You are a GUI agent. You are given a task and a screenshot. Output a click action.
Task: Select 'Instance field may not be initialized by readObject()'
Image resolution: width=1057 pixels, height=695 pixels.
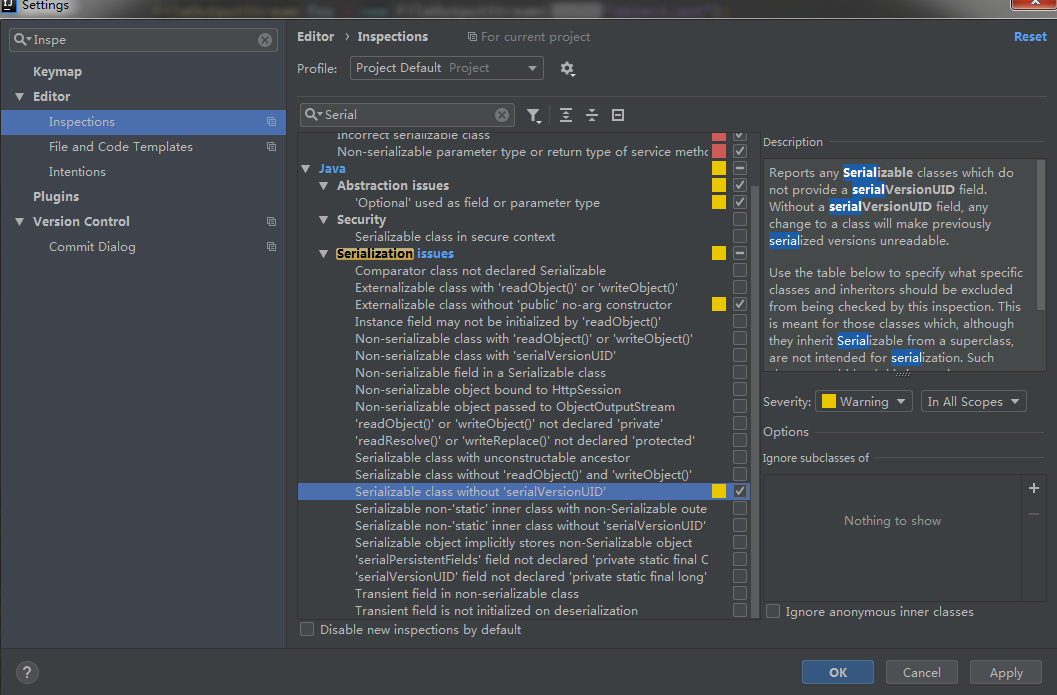click(508, 322)
